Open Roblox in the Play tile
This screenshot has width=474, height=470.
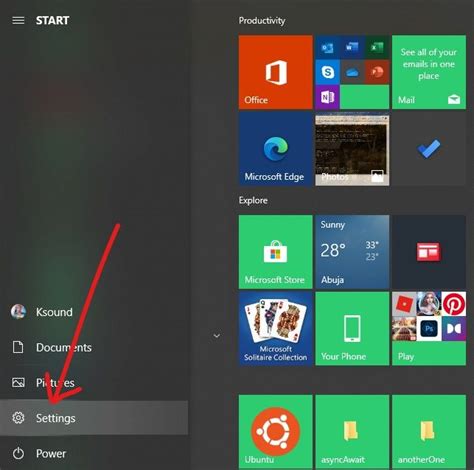(x=404, y=304)
